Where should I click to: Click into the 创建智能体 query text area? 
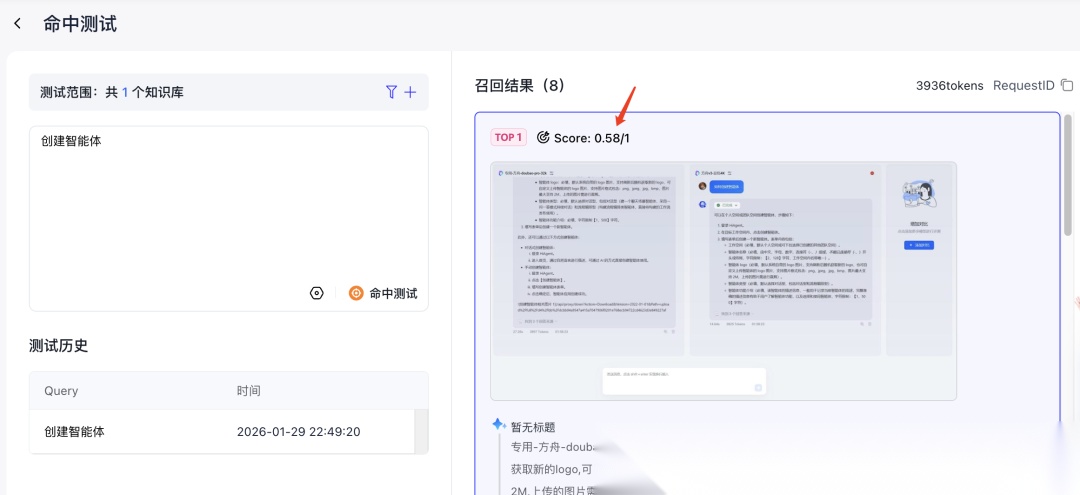(229, 218)
